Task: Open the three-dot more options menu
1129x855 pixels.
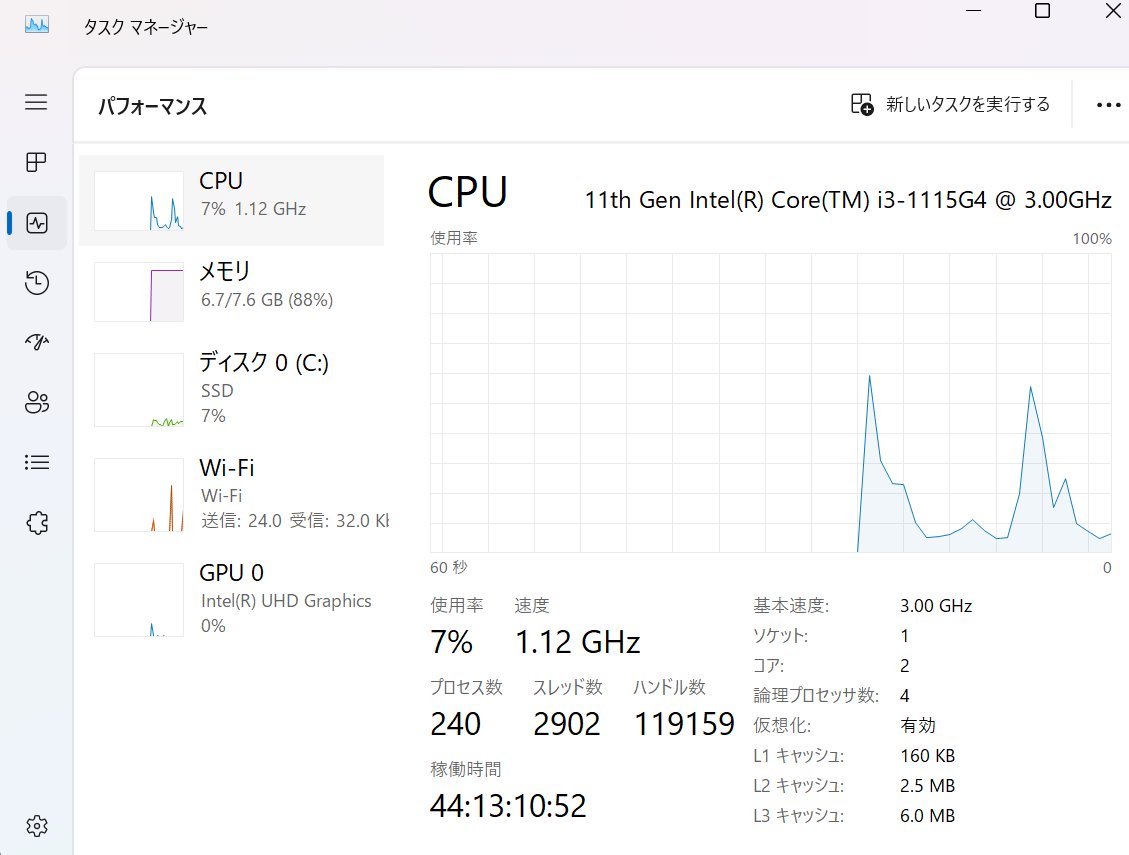Action: pyautogui.click(x=1108, y=105)
